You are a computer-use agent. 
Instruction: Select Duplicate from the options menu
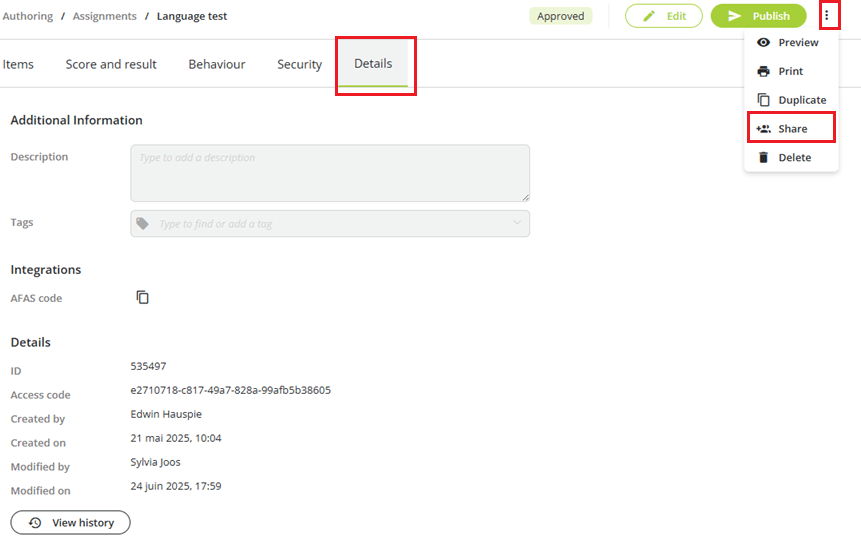[x=791, y=100]
